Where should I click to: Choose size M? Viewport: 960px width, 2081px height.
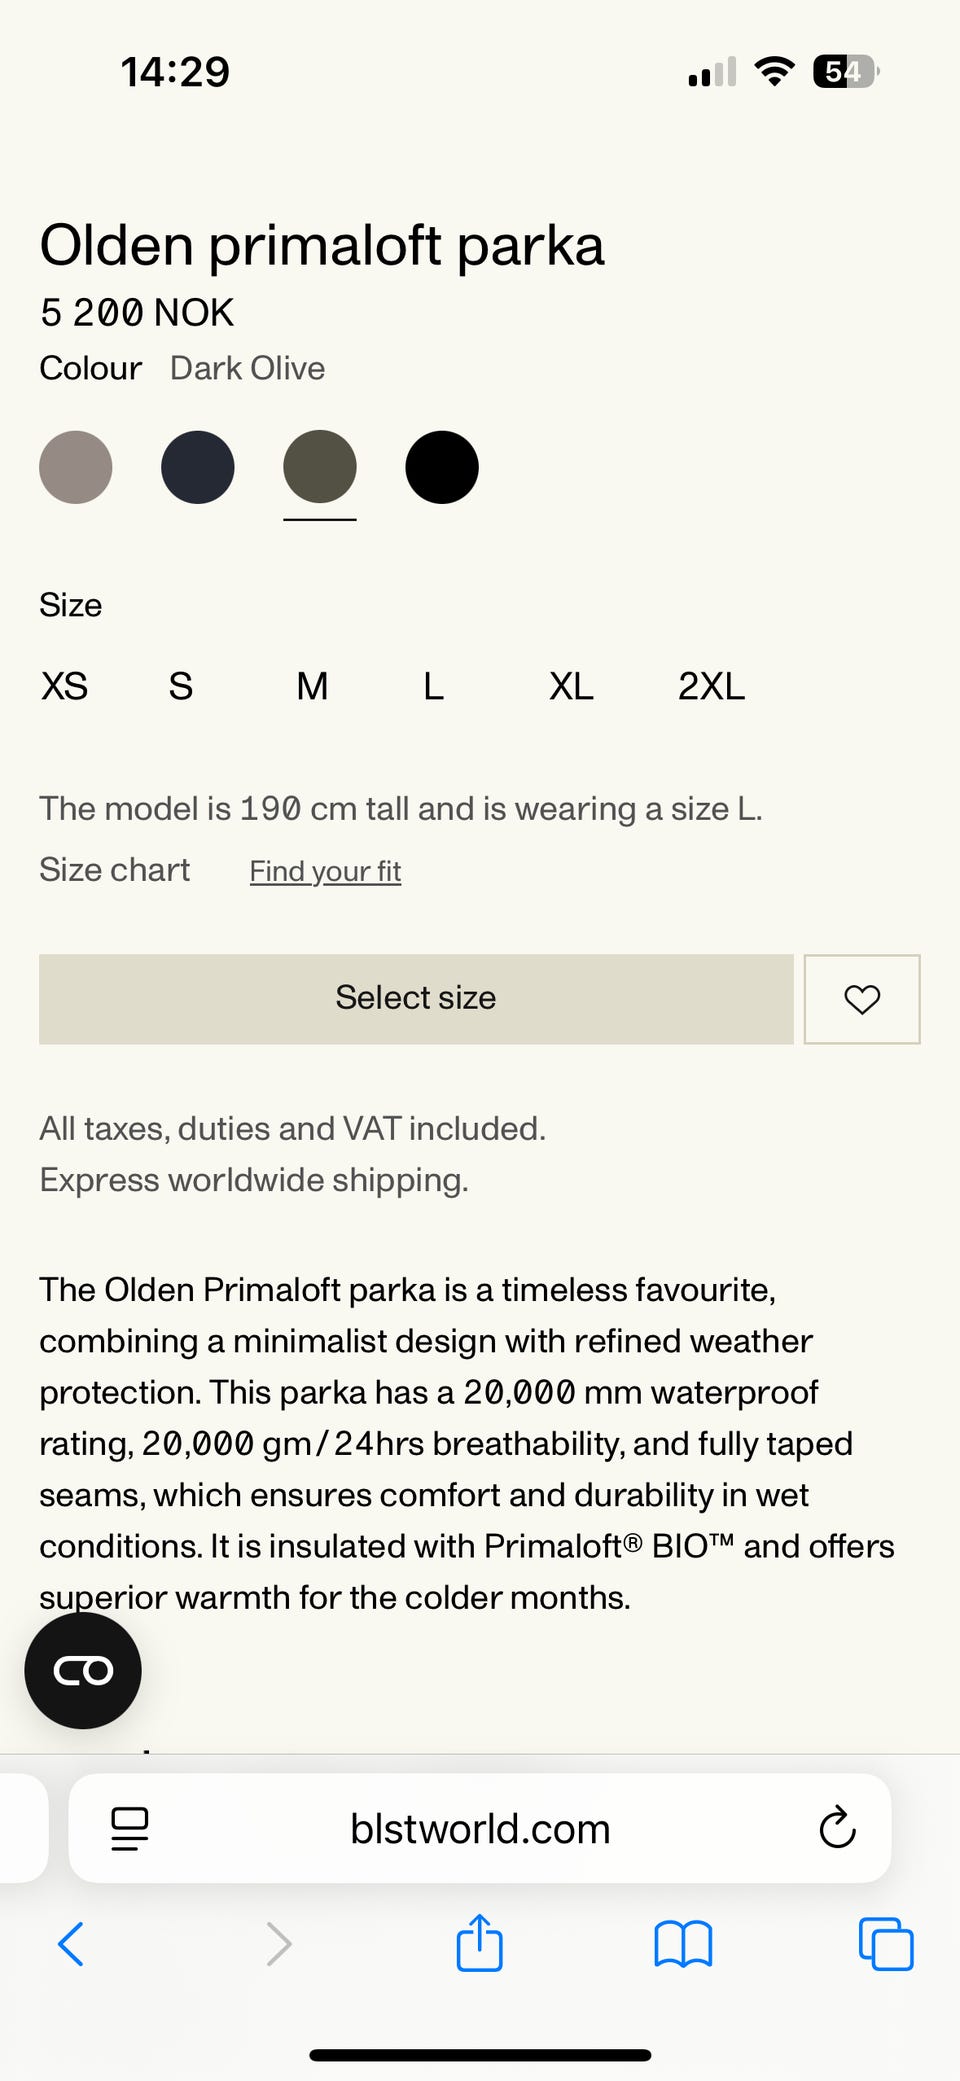[312, 686]
